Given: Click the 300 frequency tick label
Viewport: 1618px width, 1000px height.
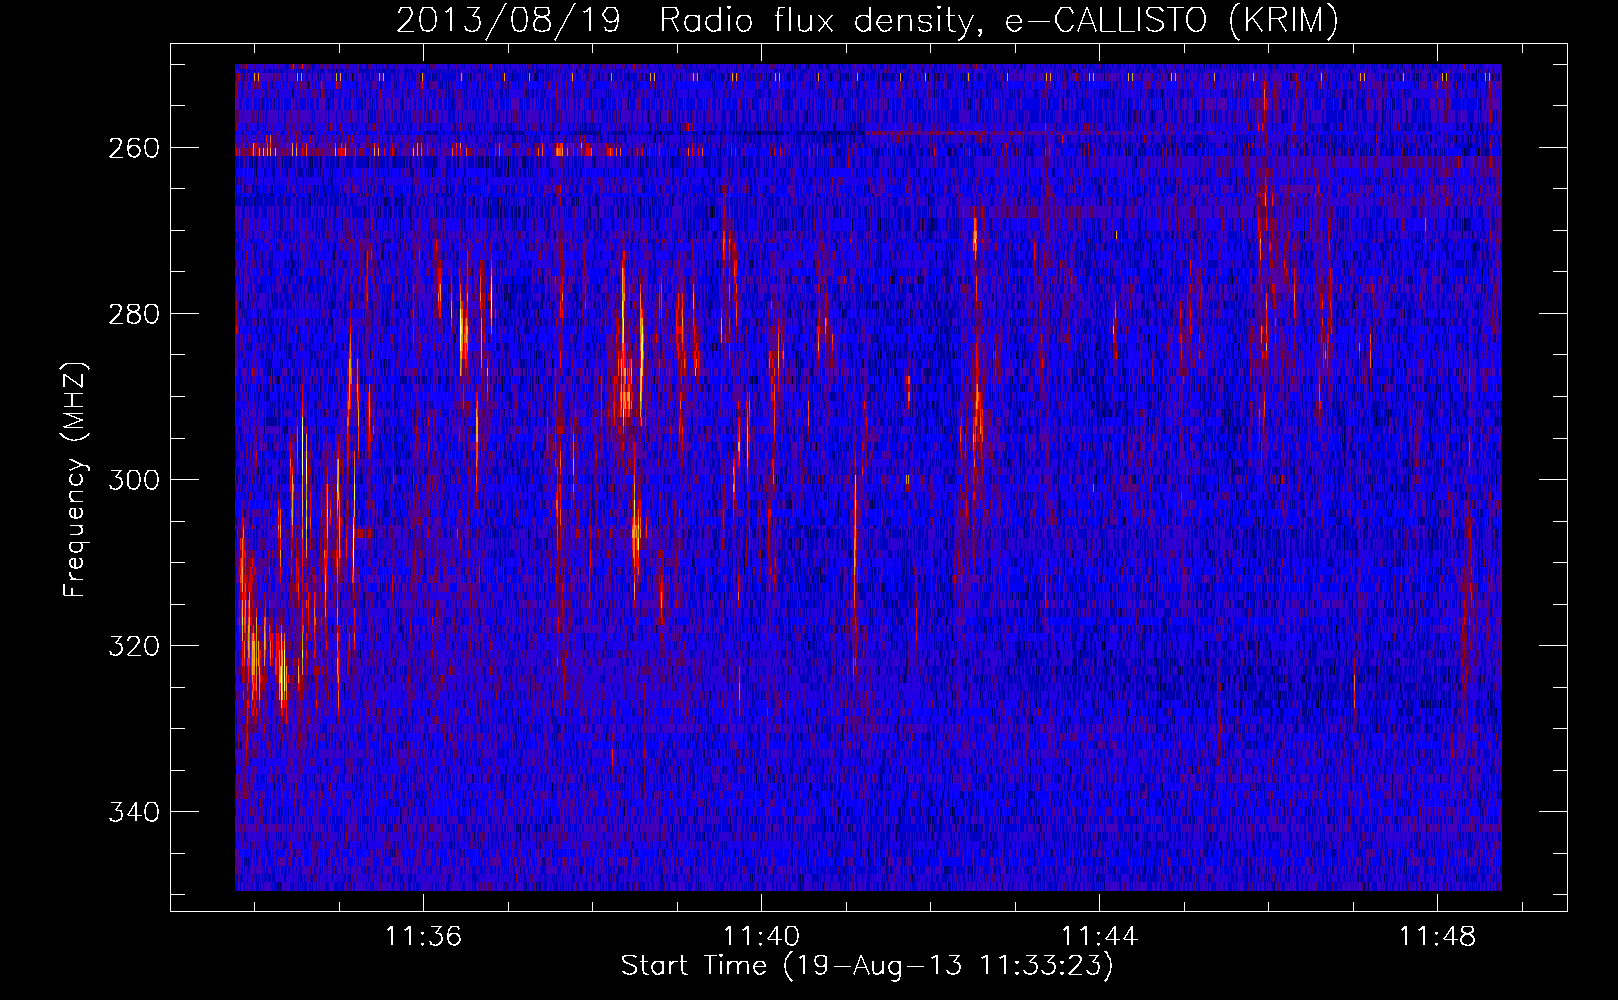Looking at the screenshot, I should [133, 480].
